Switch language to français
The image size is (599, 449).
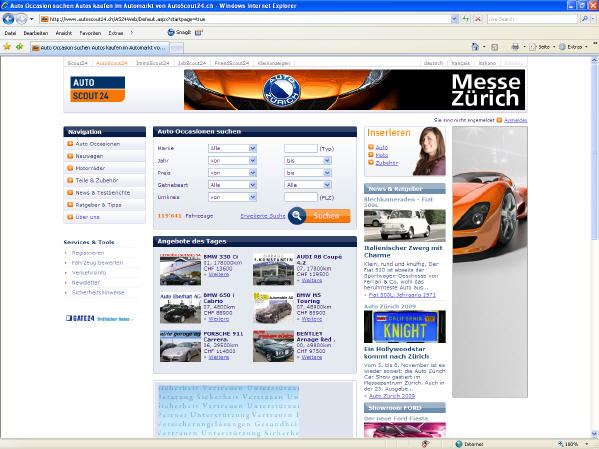click(460, 63)
